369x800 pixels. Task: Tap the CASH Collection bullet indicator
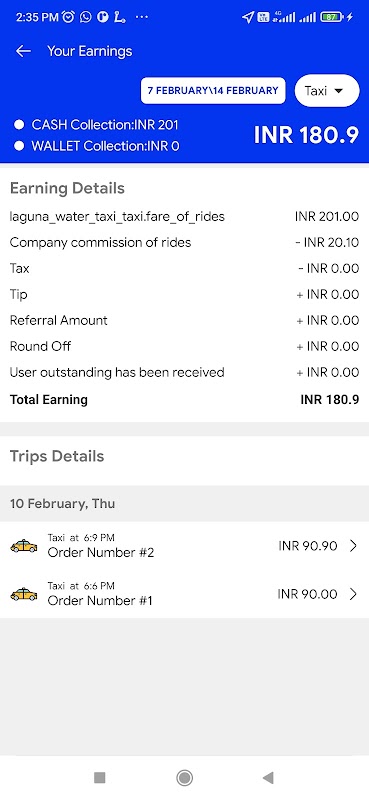click(x=19, y=125)
